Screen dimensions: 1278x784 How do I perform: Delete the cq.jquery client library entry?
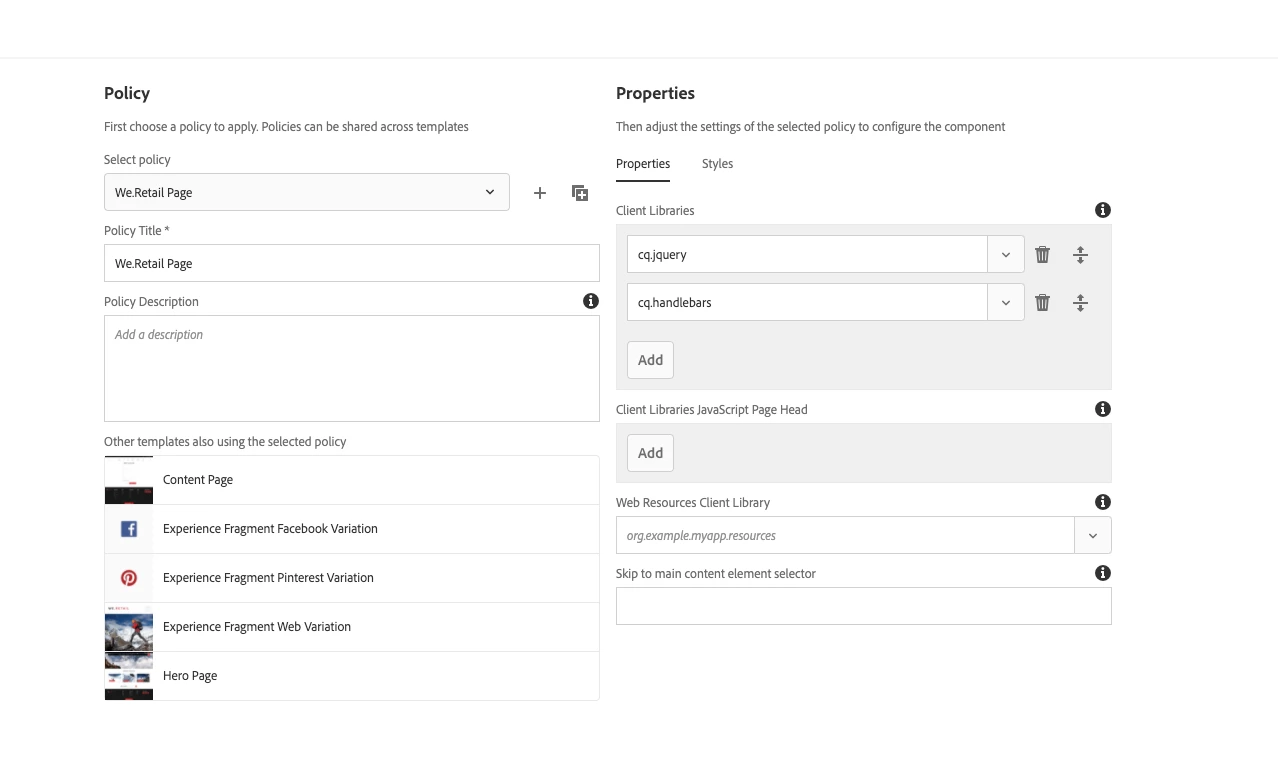(x=1042, y=255)
